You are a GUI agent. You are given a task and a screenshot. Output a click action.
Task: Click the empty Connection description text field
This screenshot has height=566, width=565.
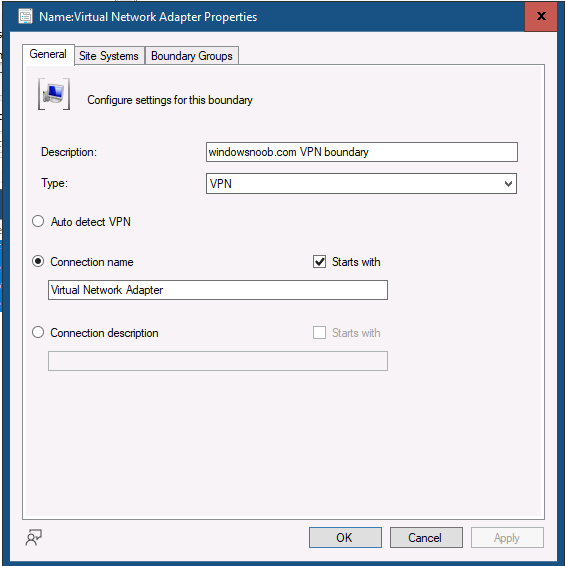pyautogui.click(x=218, y=361)
